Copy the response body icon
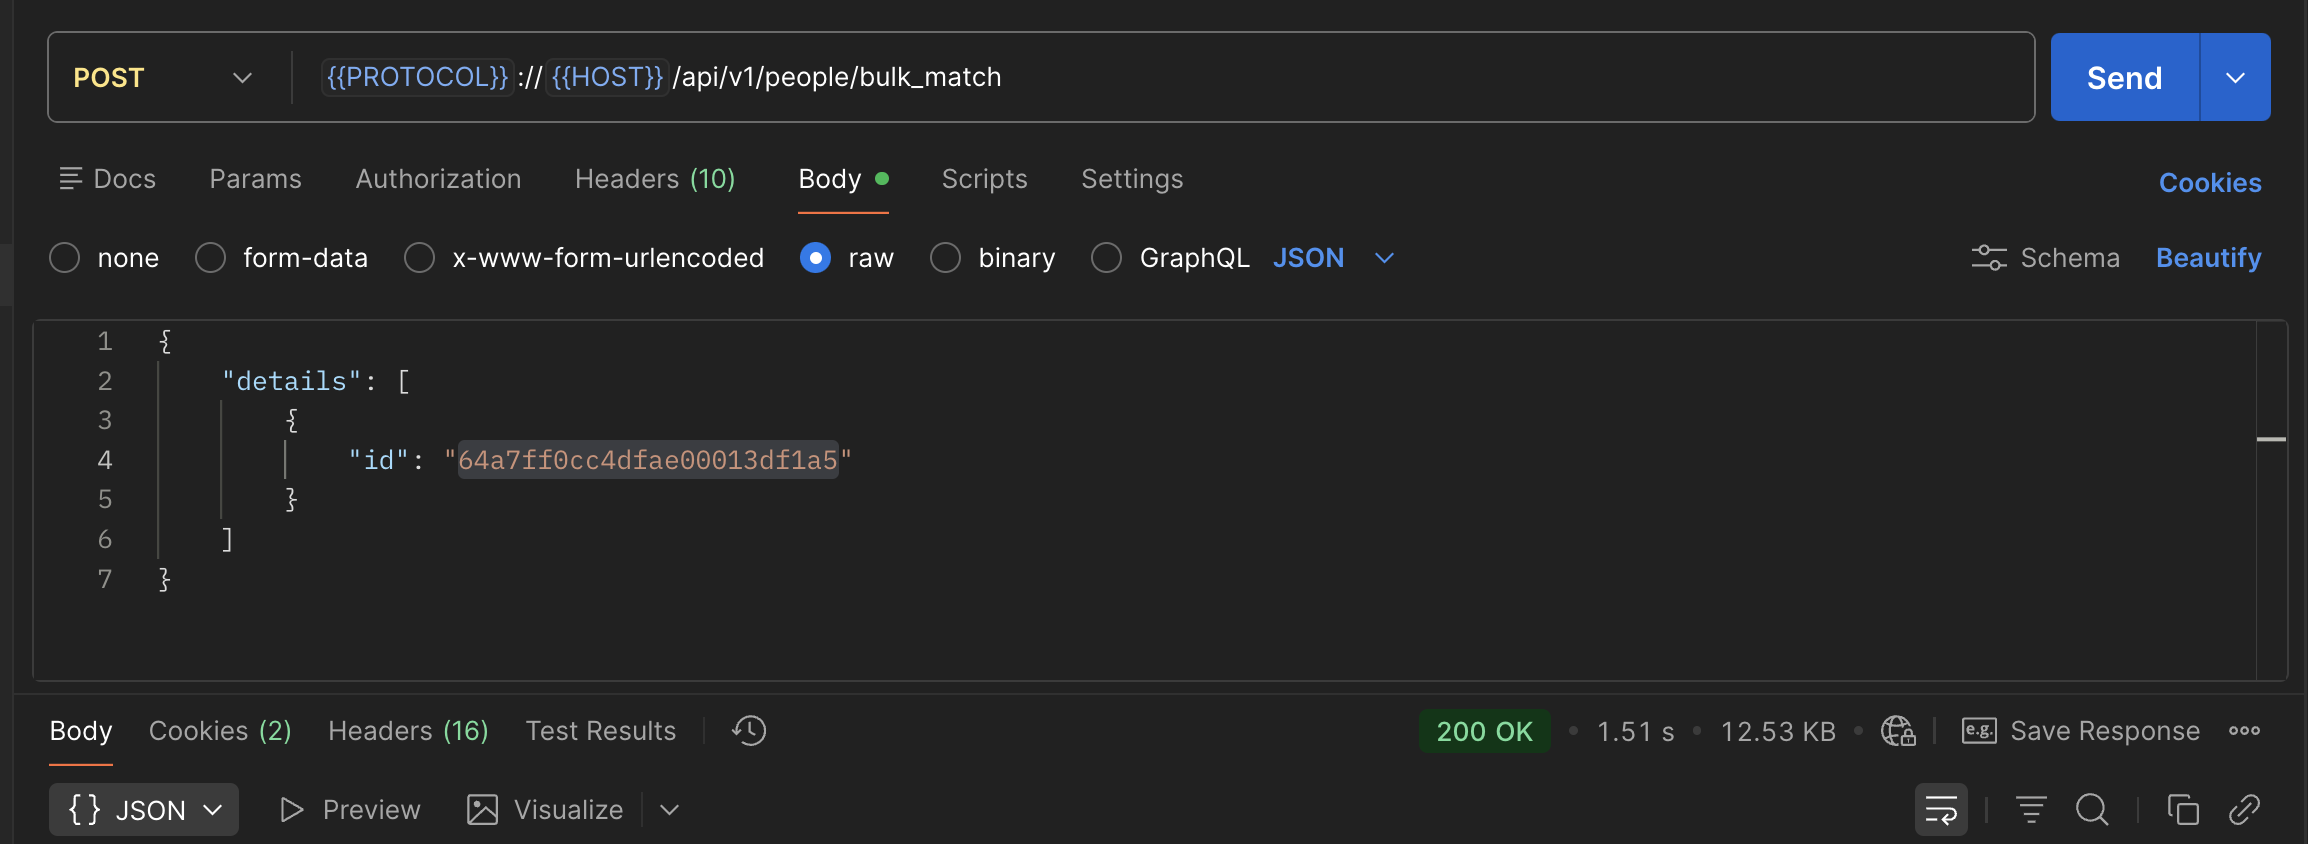The image size is (2308, 844). (2183, 809)
